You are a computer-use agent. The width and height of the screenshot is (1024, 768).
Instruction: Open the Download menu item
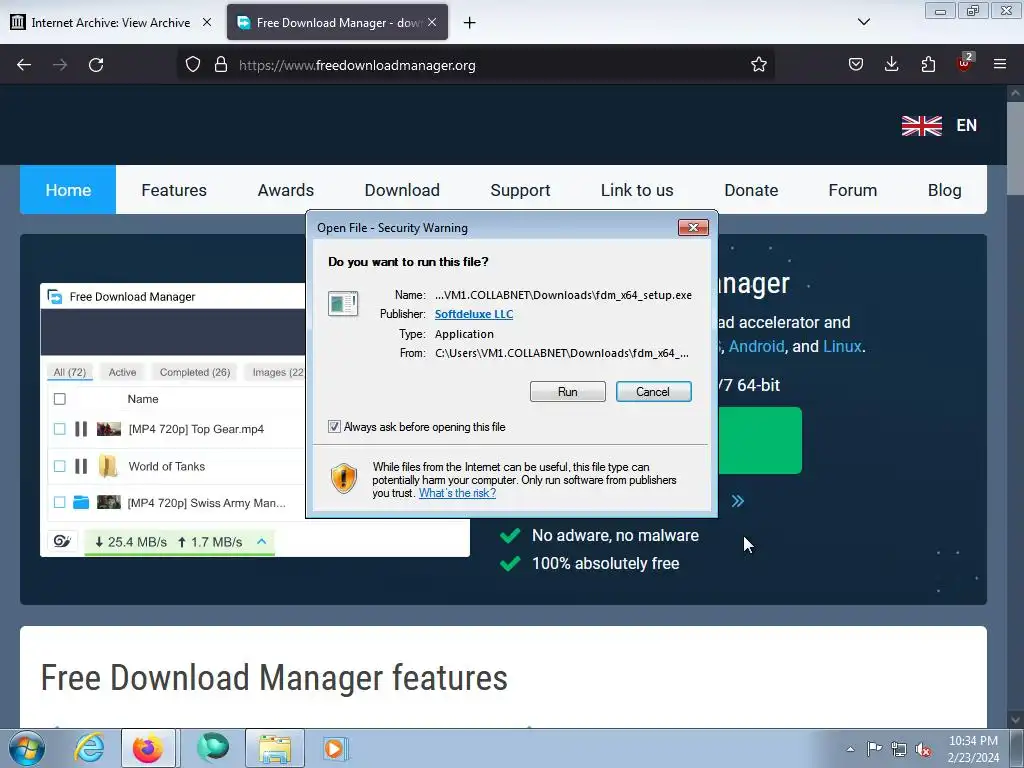(402, 190)
